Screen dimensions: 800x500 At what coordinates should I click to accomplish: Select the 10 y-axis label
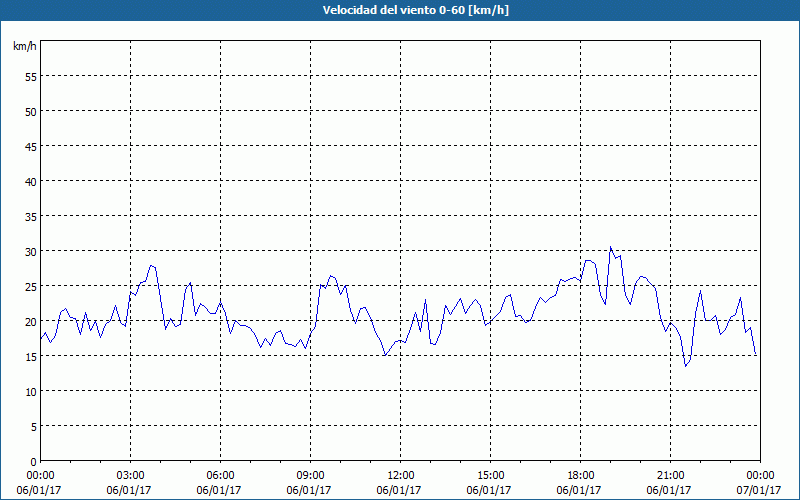point(31,392)
